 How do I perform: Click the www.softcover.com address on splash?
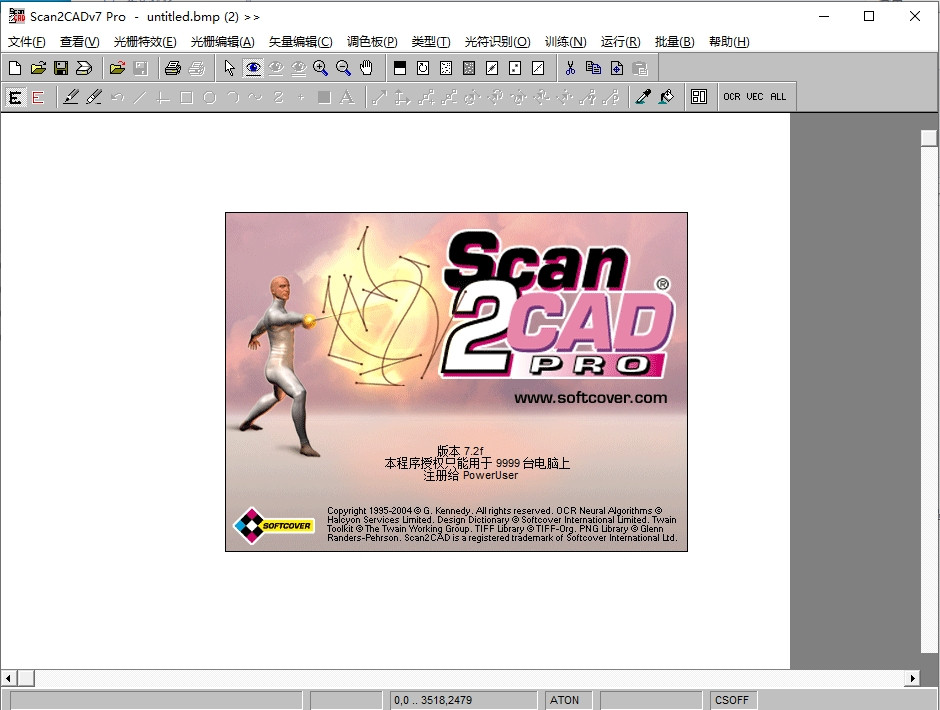tap(590, 398)
